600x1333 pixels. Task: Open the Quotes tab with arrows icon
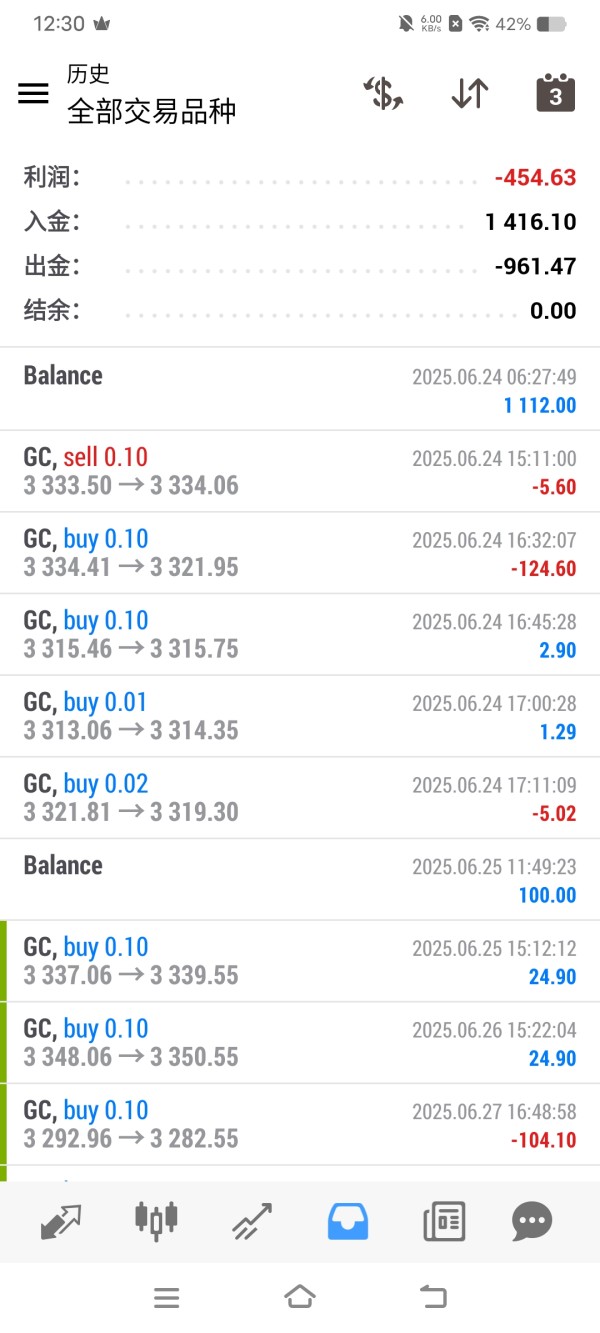pos(61,1220)
